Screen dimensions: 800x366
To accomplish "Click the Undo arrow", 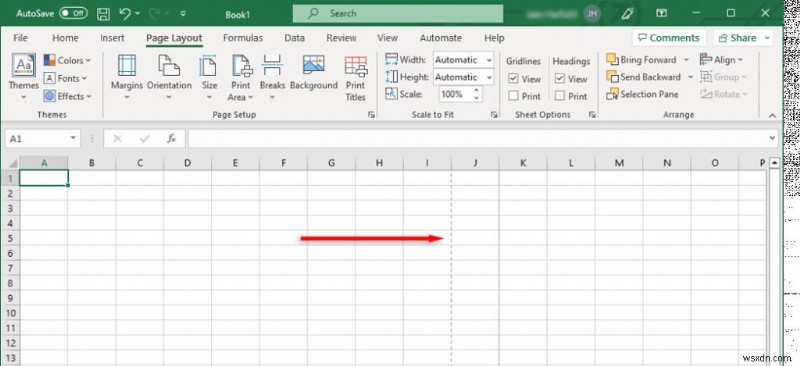I will tap(125, 14).
